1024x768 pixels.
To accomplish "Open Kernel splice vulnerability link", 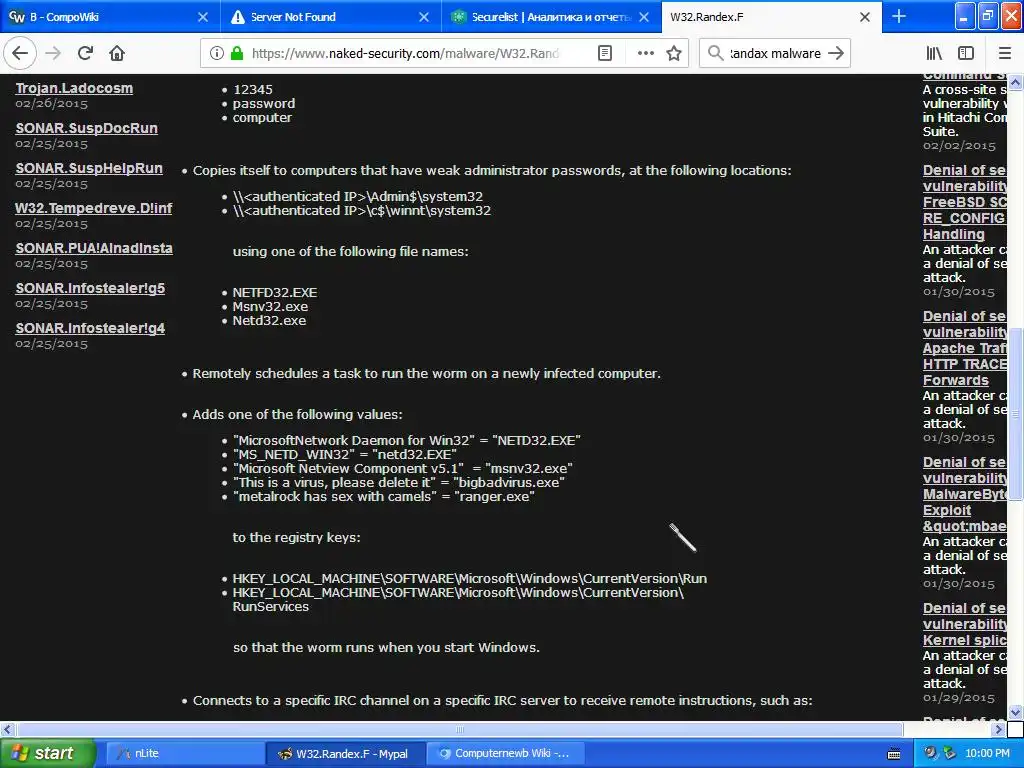I will tap(965, 624).
